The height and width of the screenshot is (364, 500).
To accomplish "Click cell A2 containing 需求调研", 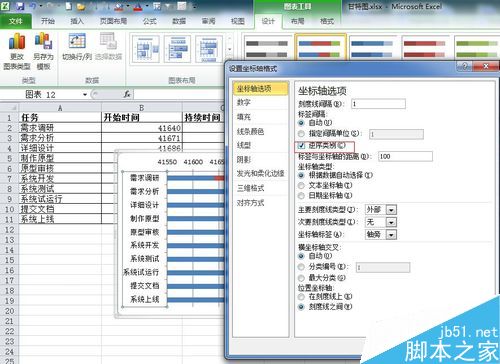I will click(x=60, y=128).
